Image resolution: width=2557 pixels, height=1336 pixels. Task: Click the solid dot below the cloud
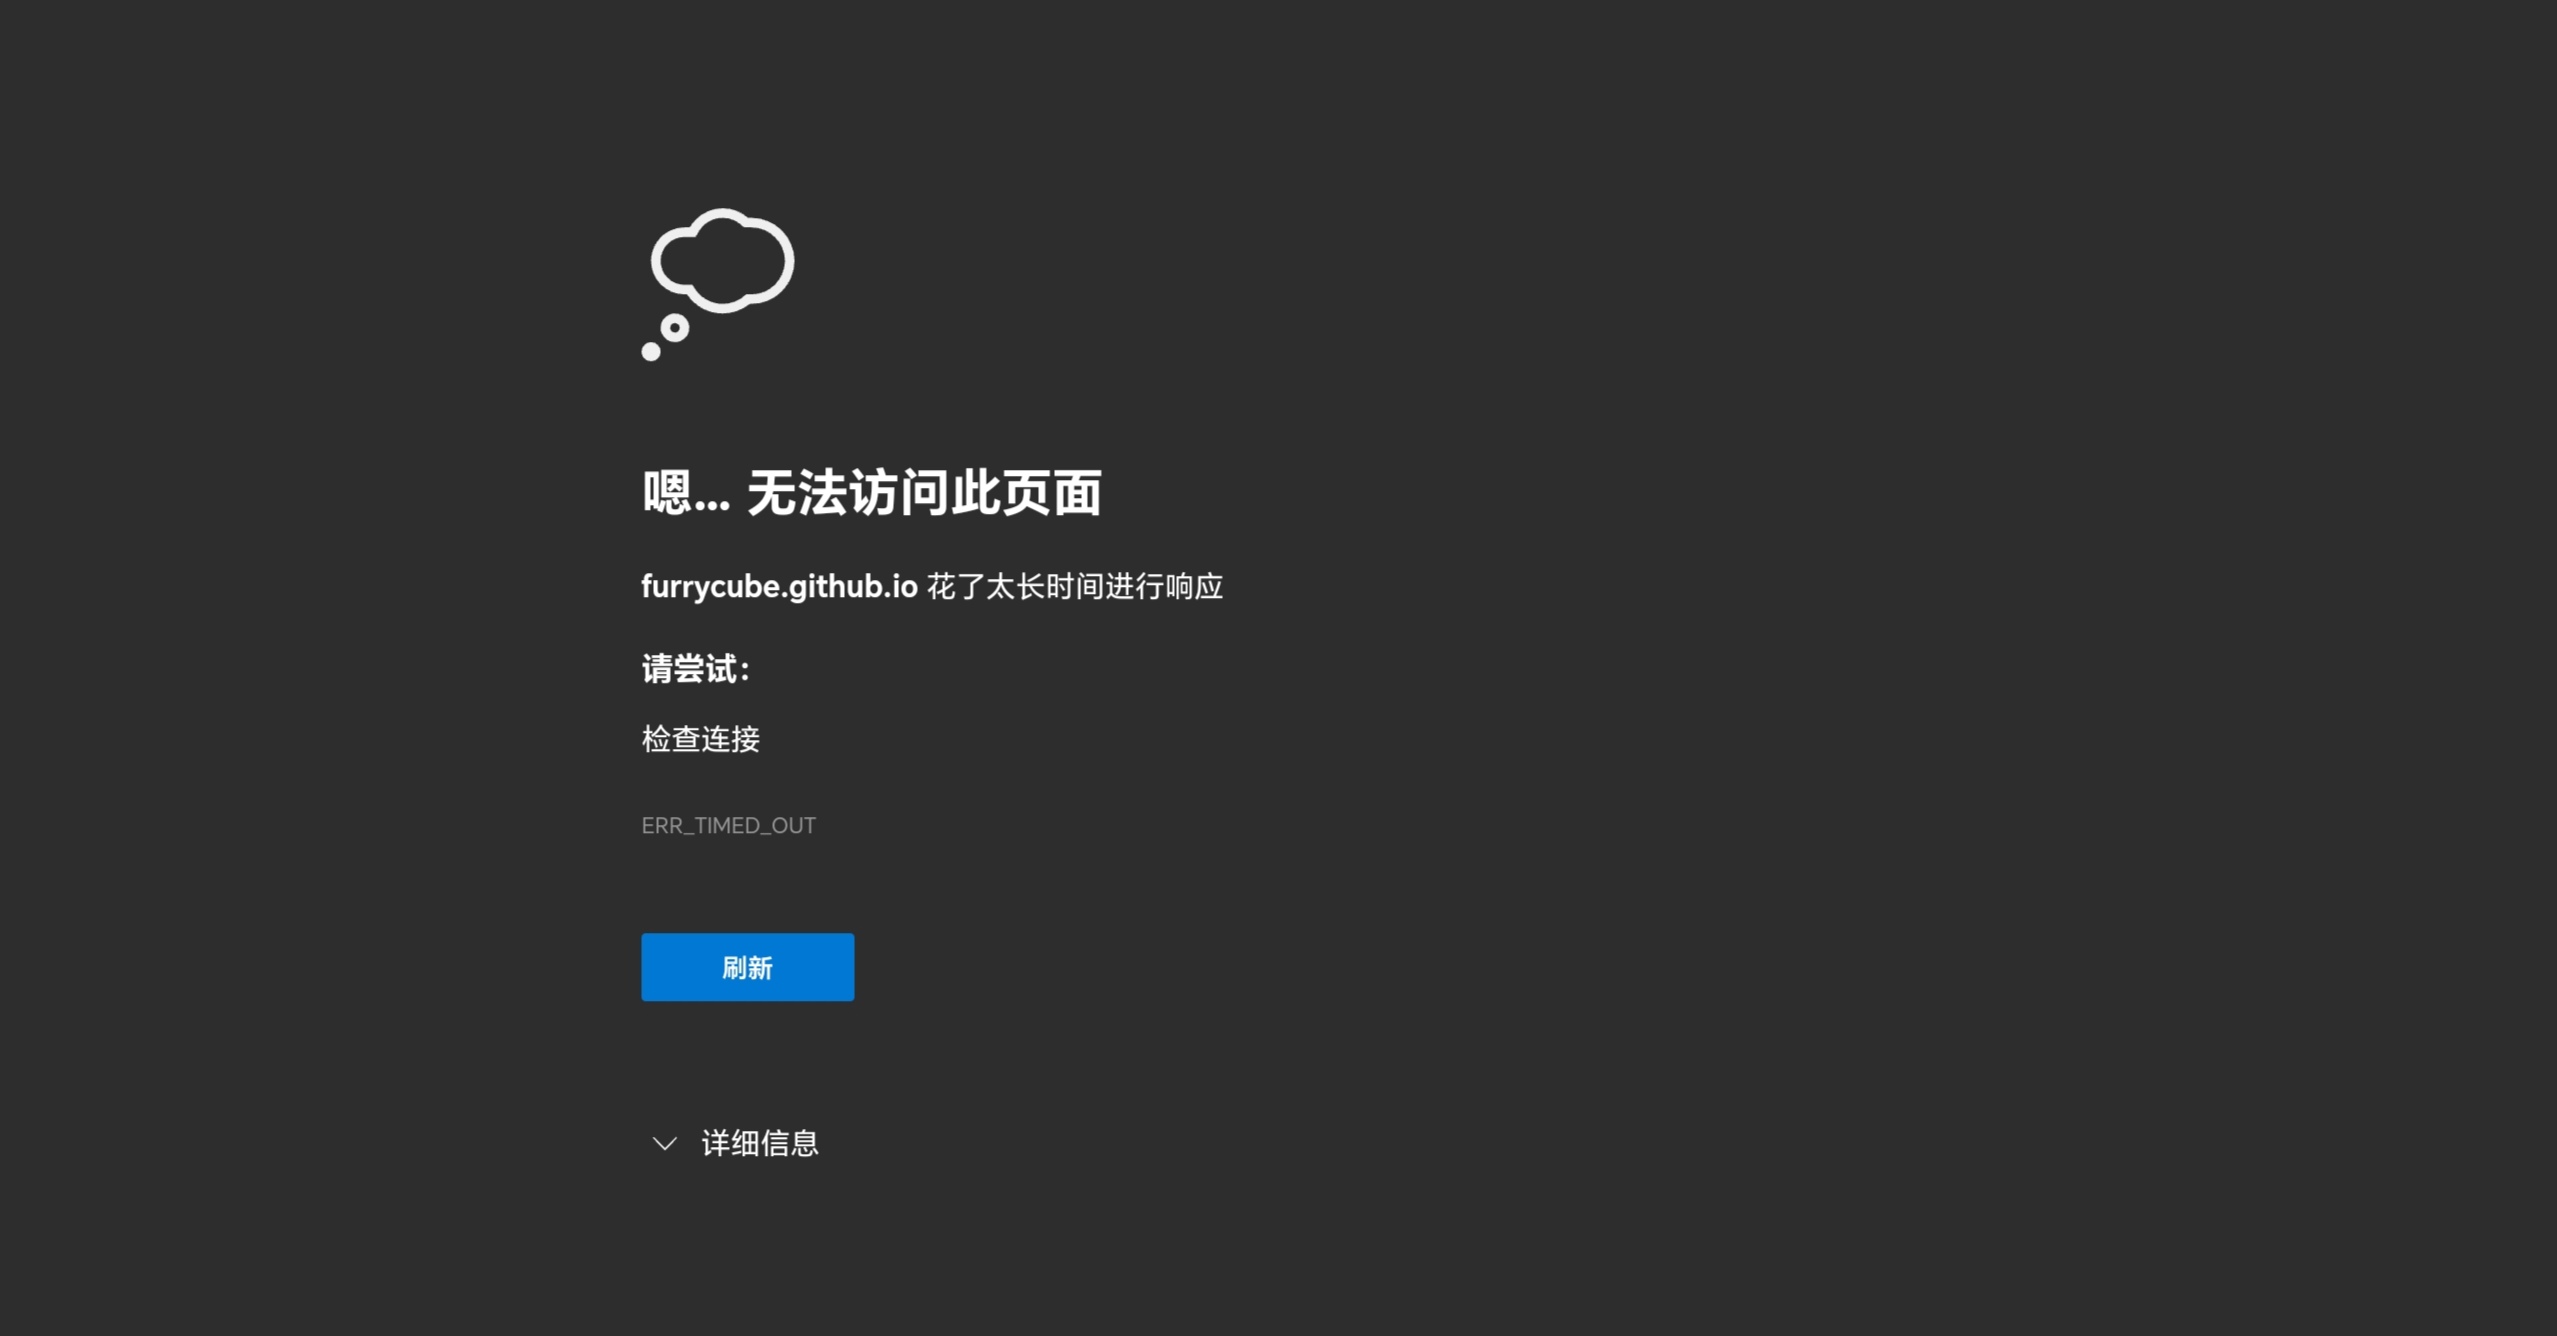pos(651,351)
